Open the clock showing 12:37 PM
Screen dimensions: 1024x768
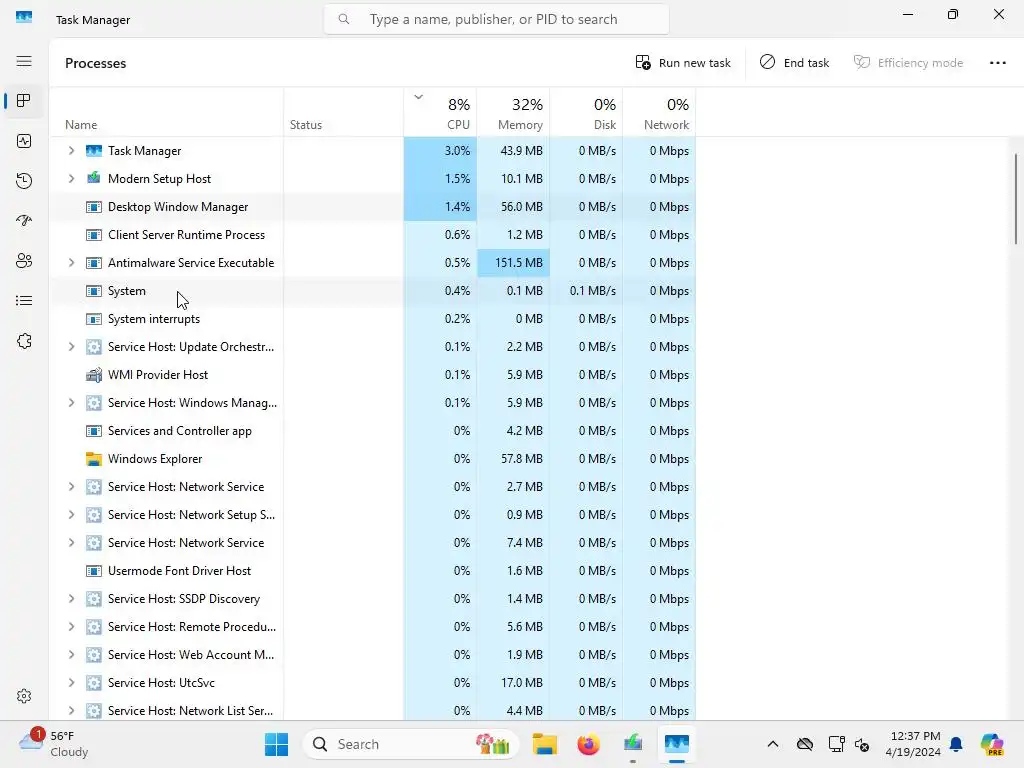[916, 744]
